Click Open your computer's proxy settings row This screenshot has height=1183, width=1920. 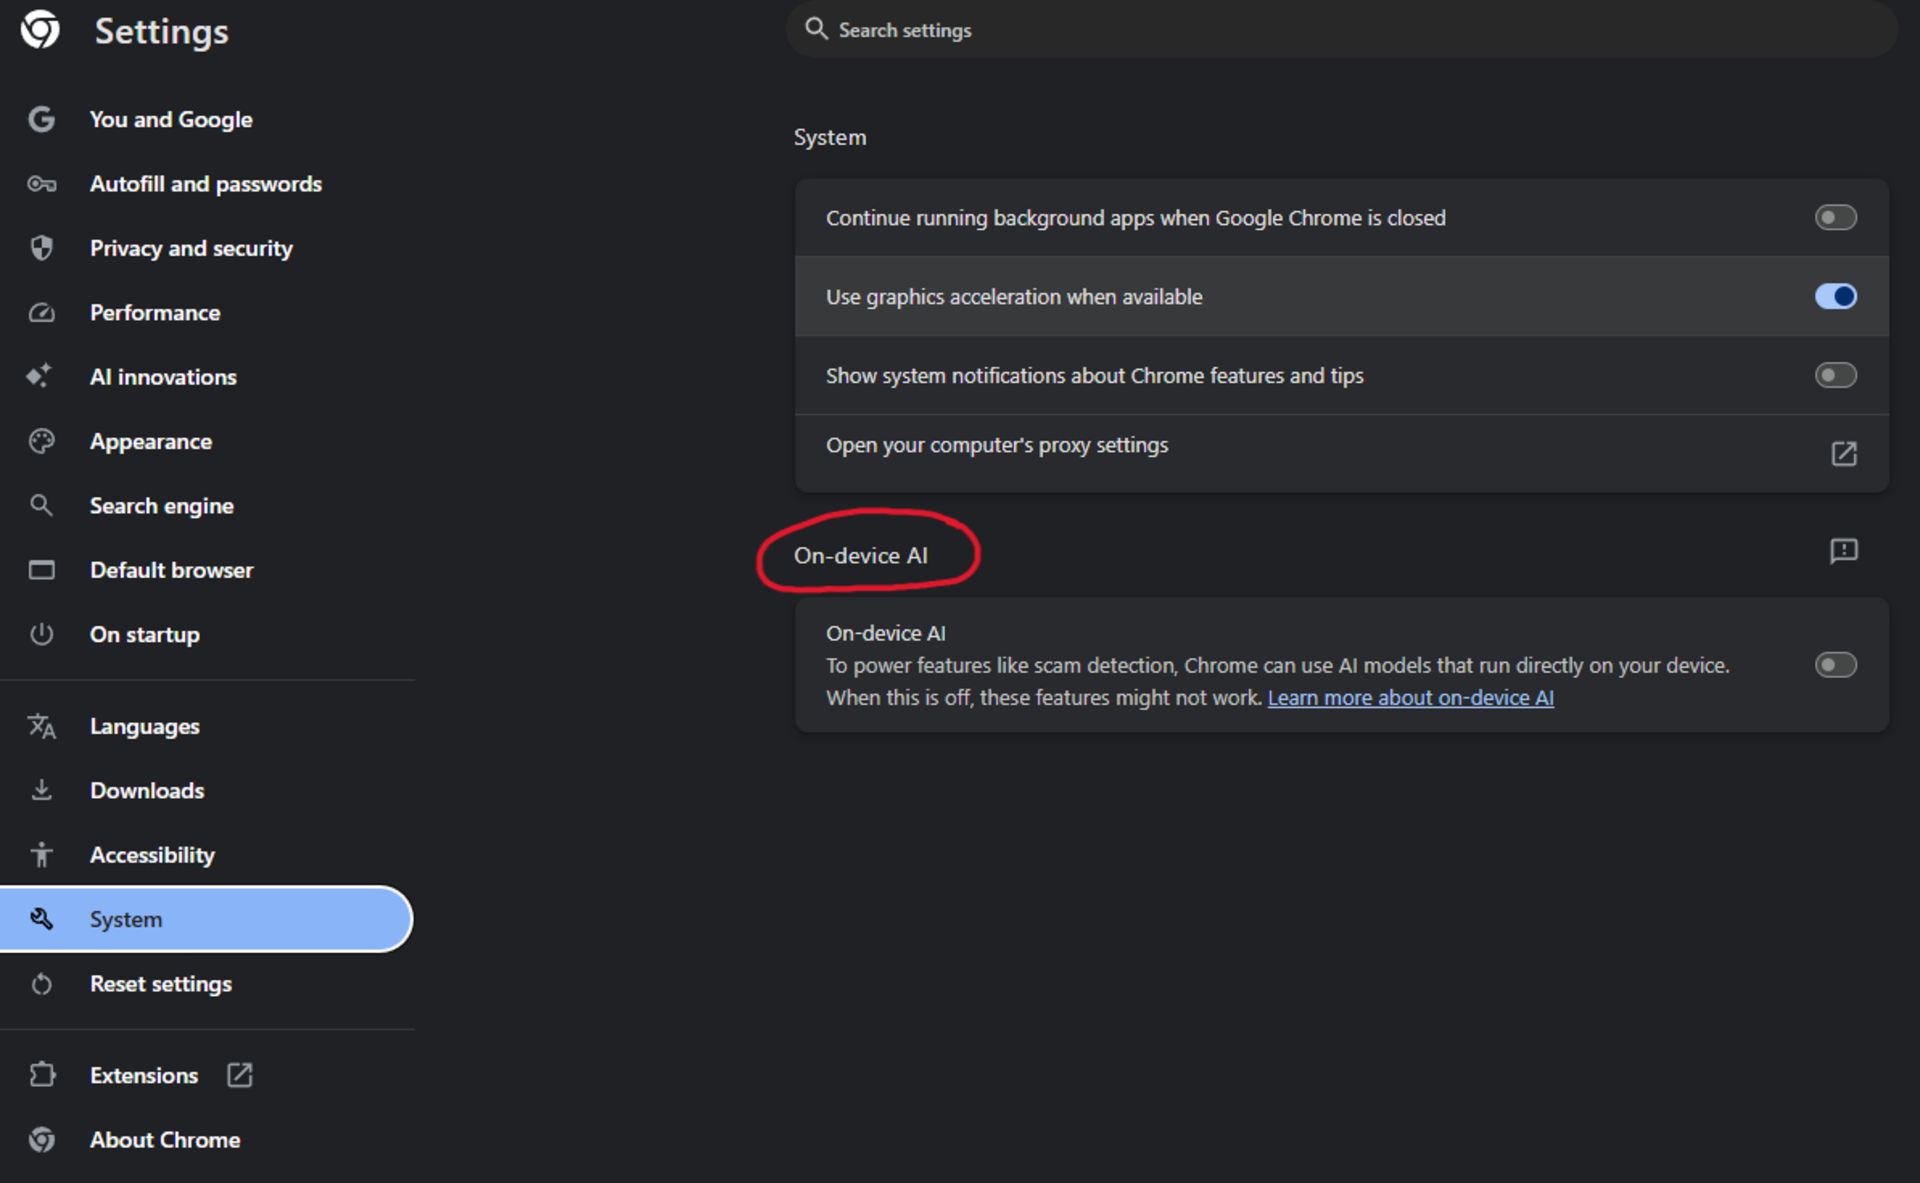[1341, 453]
